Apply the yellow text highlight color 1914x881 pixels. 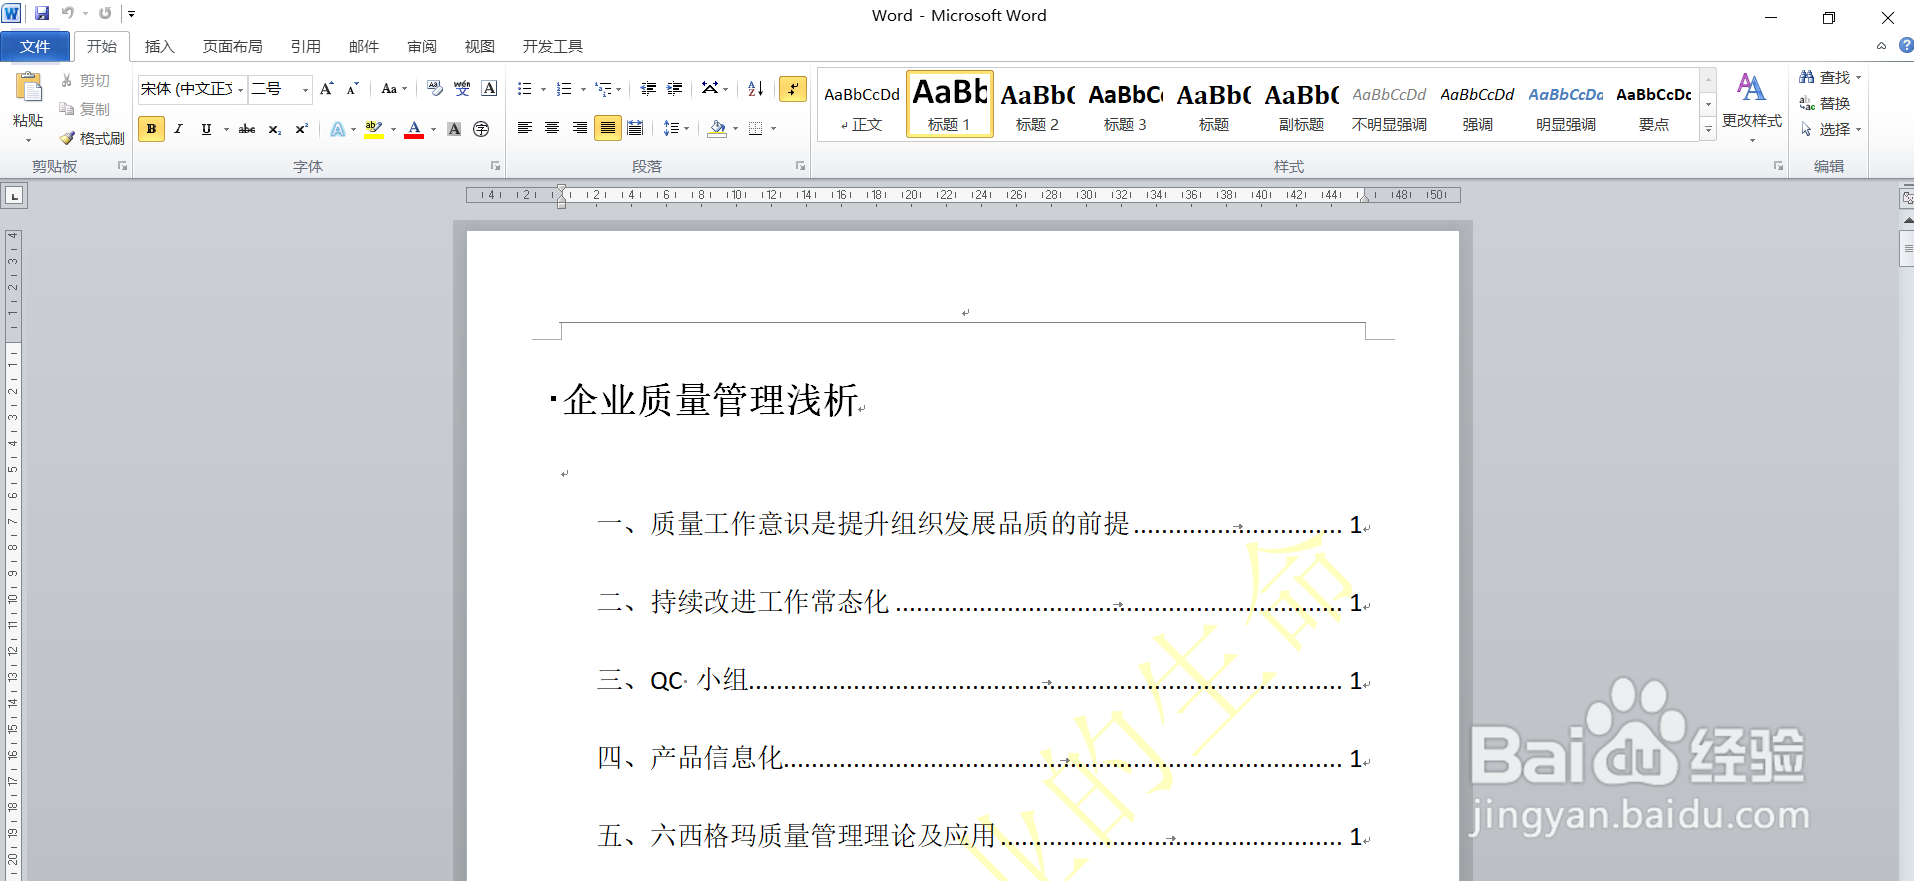(x=374, y=129)
